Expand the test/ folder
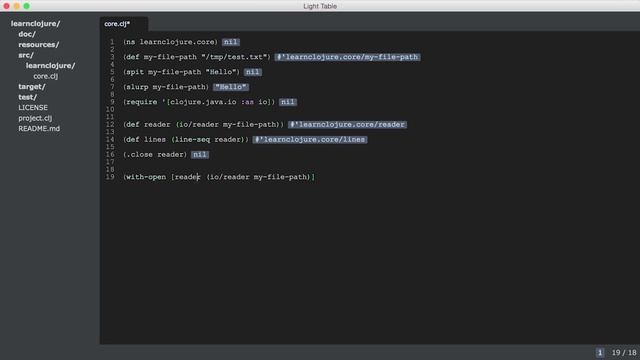 pos(28,97)
